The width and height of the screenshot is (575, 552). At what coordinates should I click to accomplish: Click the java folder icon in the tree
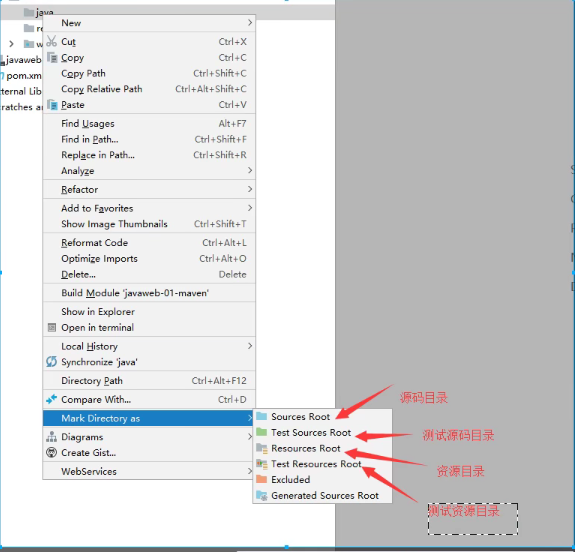point(29,12)
